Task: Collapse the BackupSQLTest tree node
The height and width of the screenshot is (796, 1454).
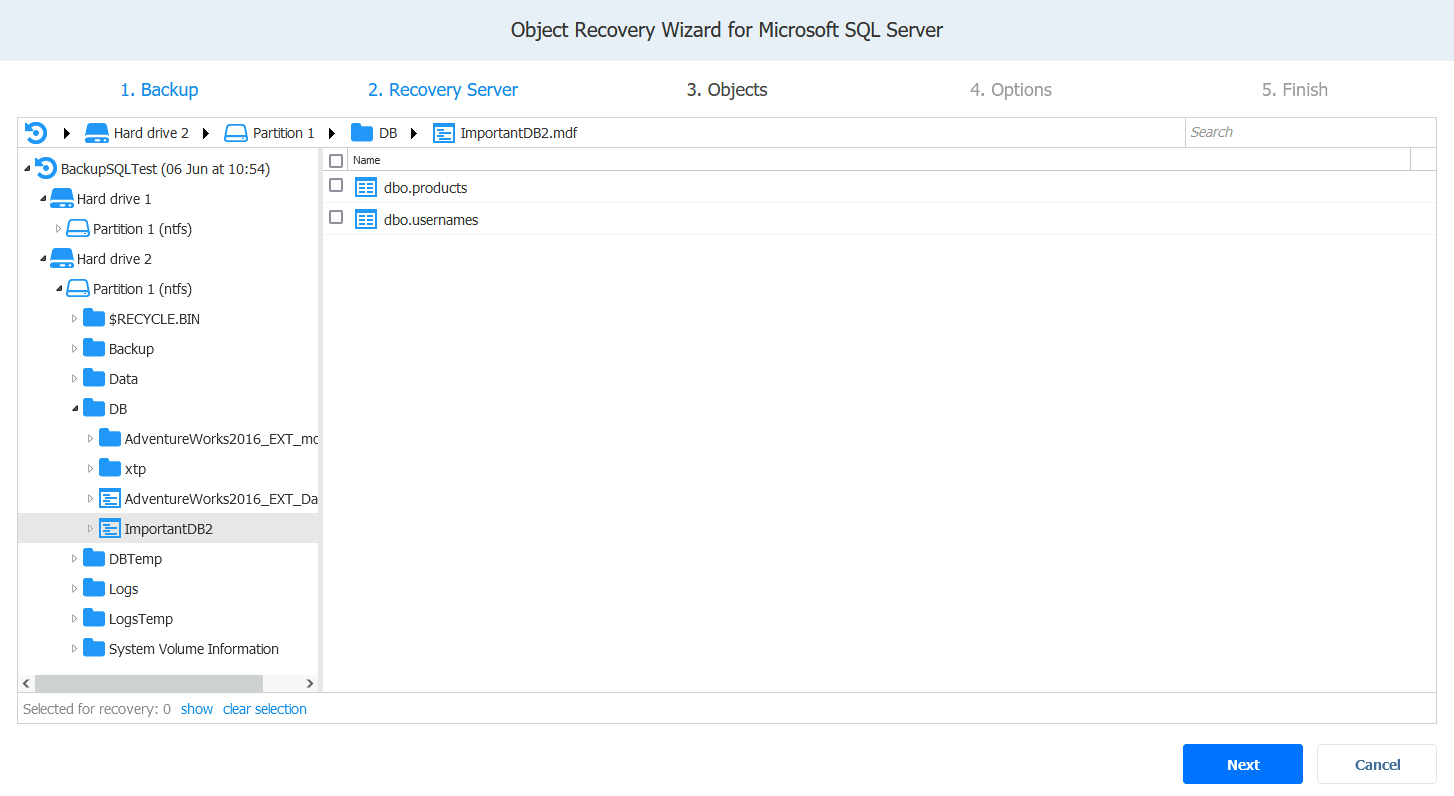Action: point(27,169)
